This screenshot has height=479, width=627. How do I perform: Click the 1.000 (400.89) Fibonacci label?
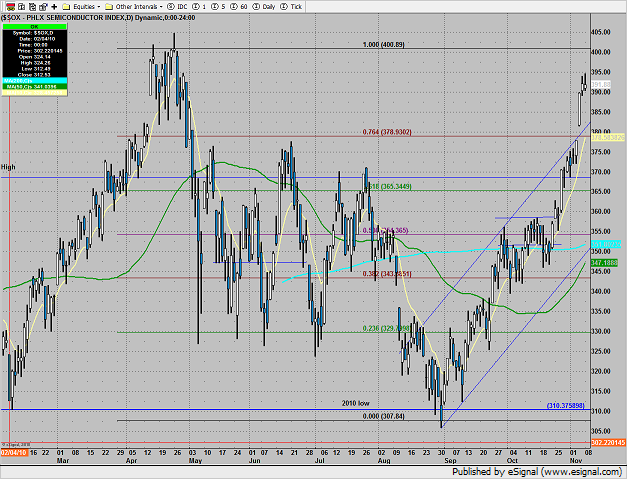(383, 45)
